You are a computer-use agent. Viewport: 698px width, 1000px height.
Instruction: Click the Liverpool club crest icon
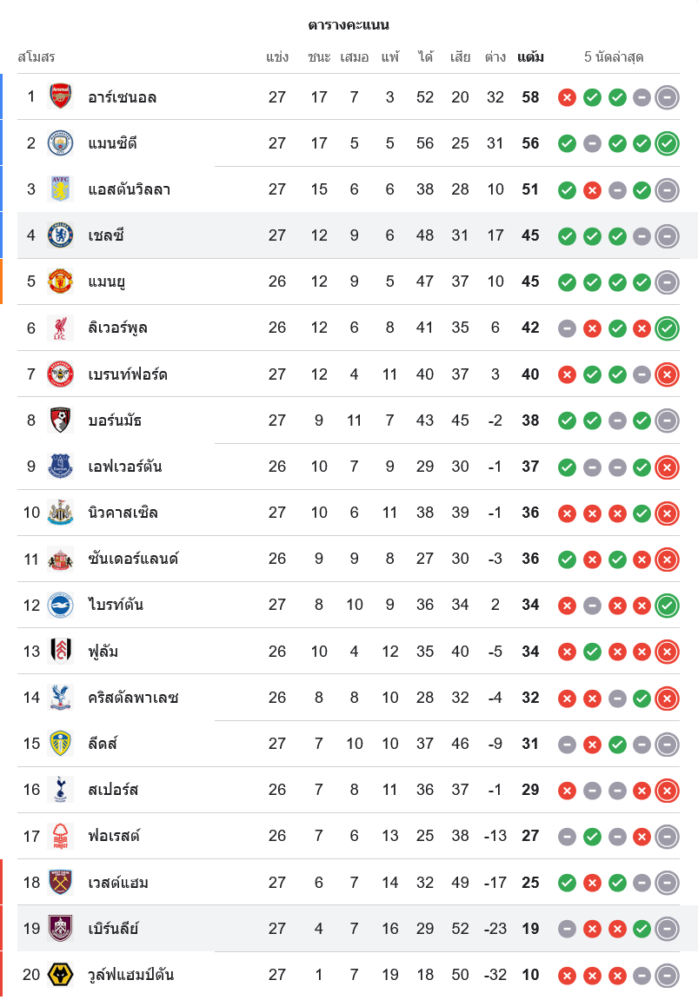click(61, 328)
